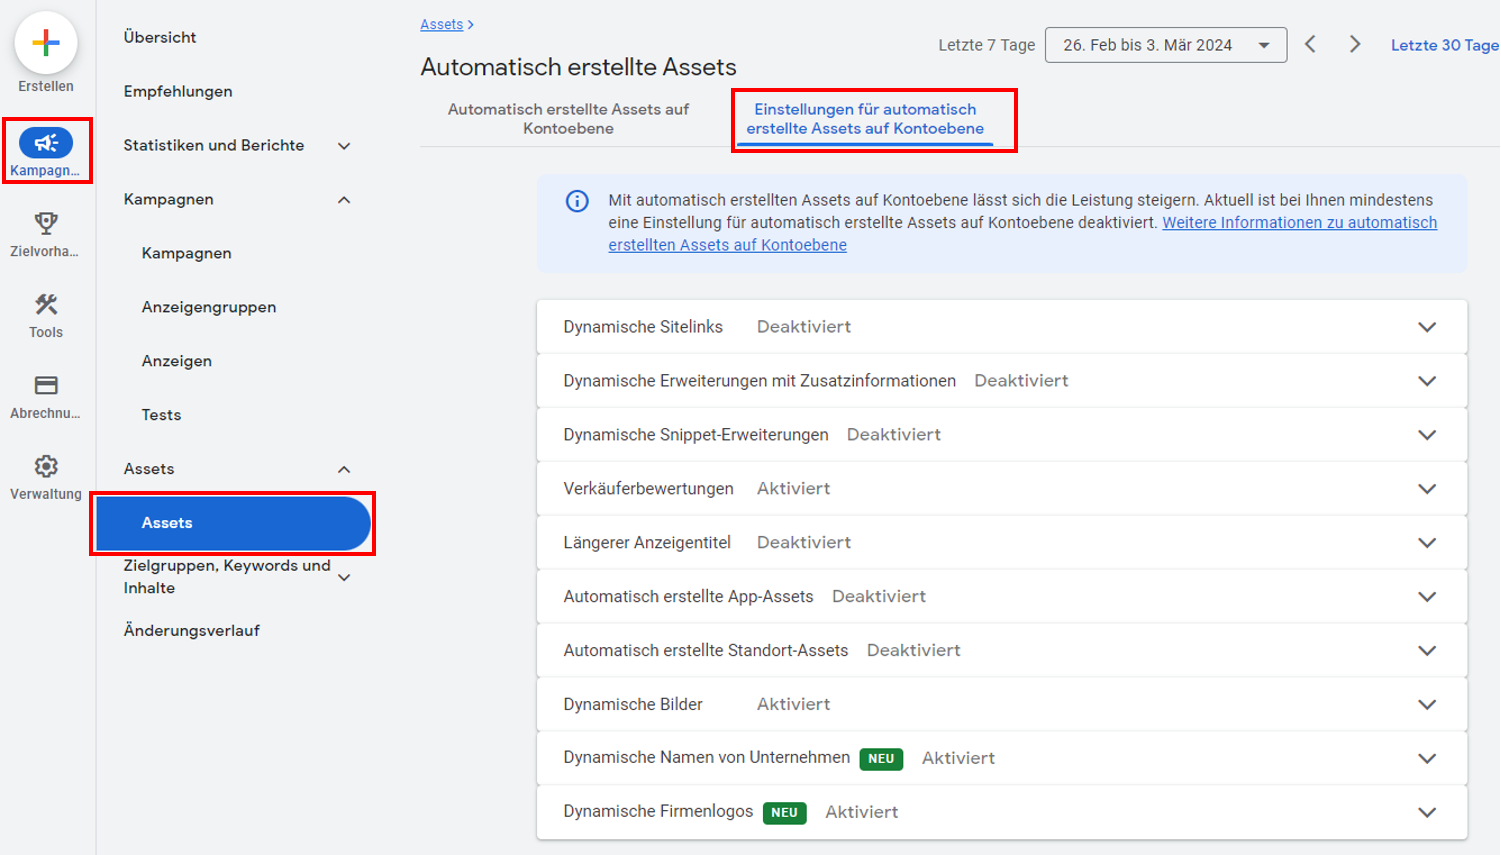Screen dimensions: 1501x855
Task: Click the Erstellen plus icon
Action: coord(45,43)
